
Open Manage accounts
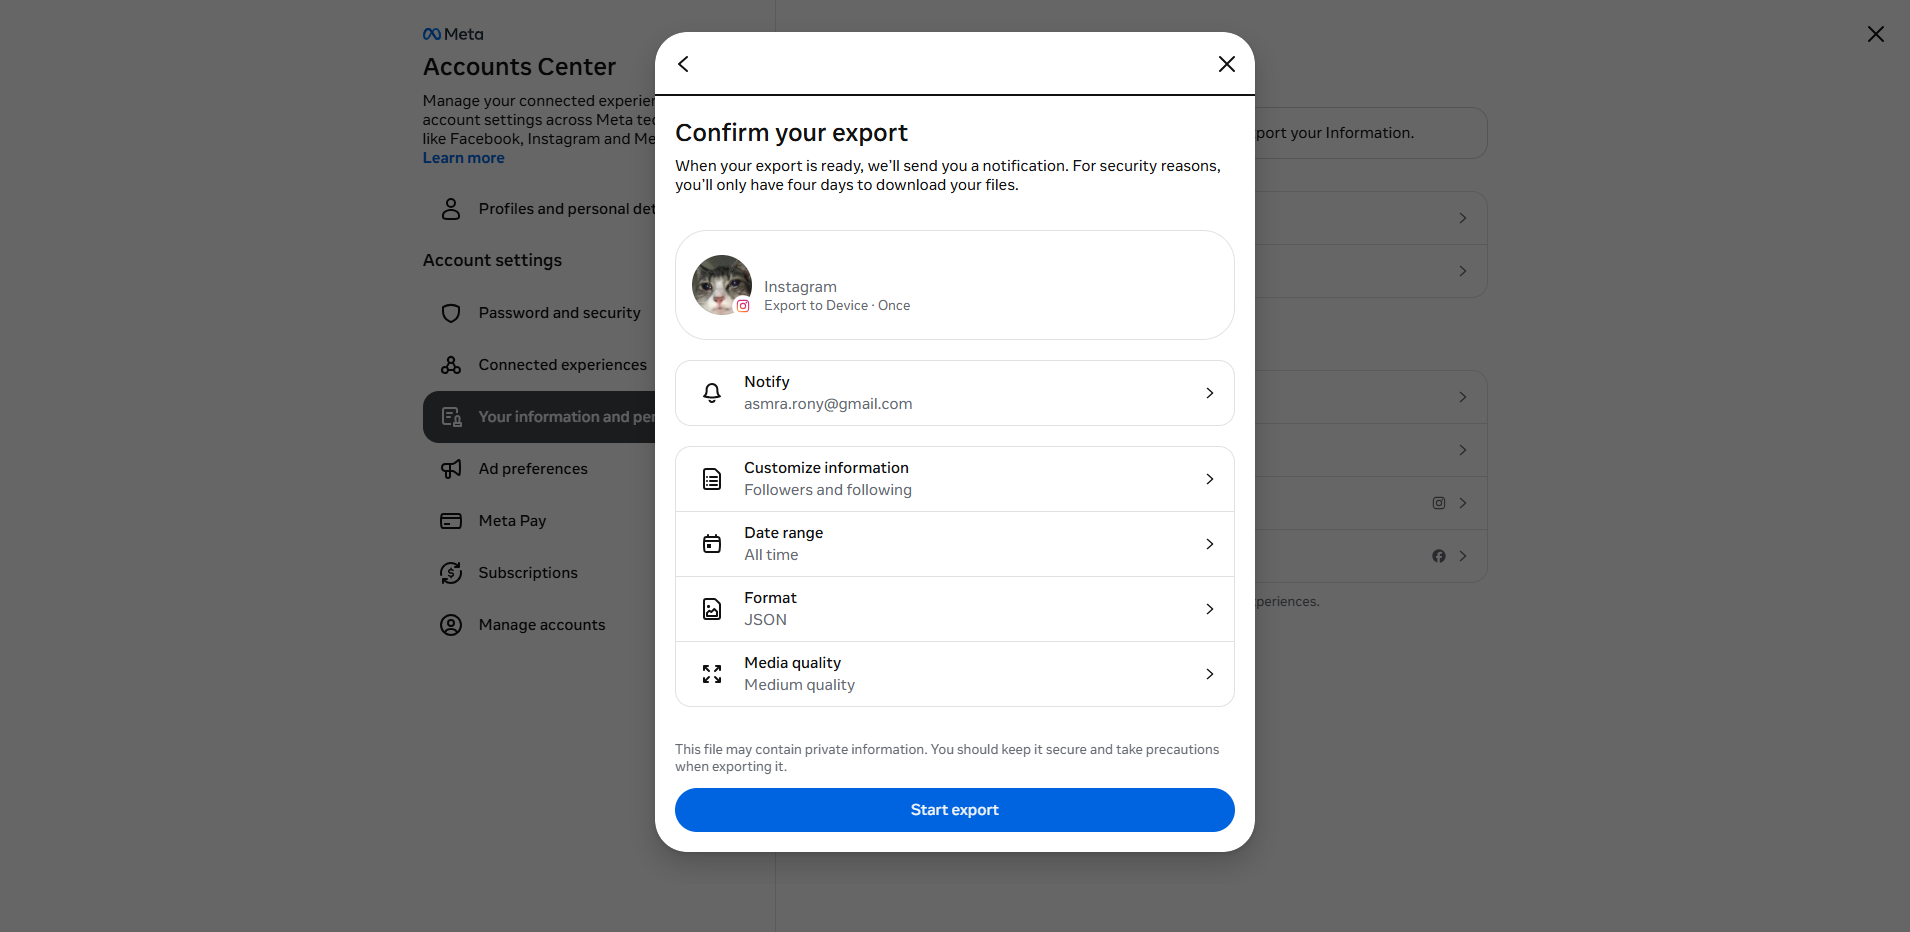click(x=540, y=625)
